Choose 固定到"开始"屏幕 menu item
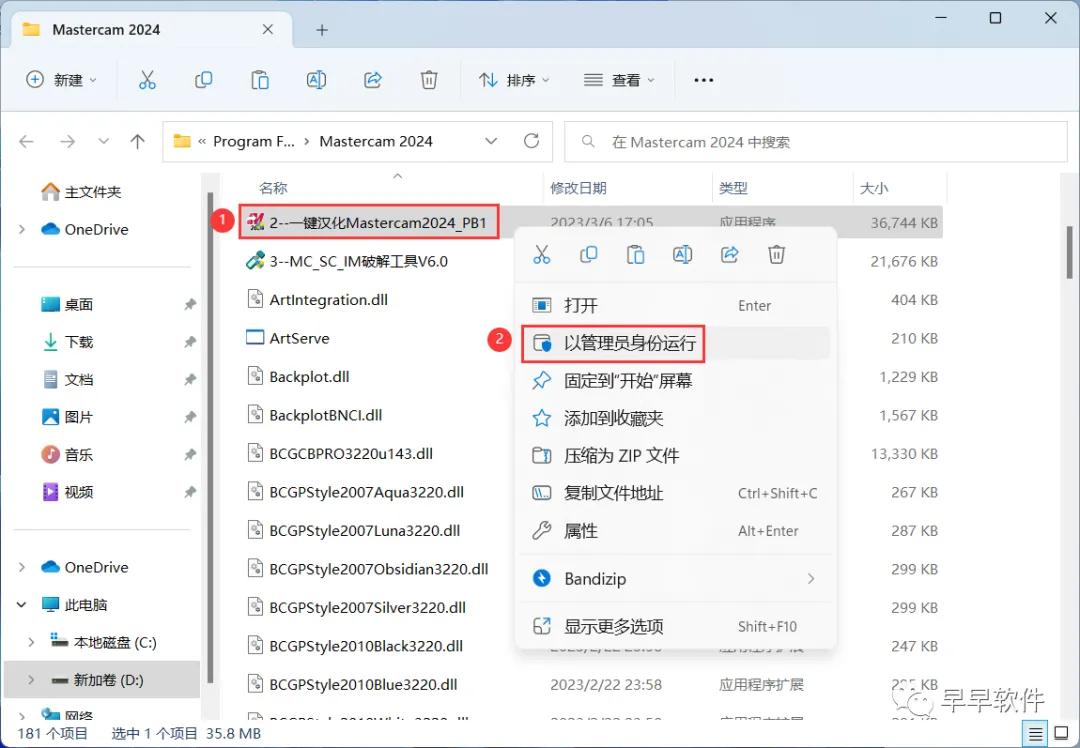 click(676, 380)
